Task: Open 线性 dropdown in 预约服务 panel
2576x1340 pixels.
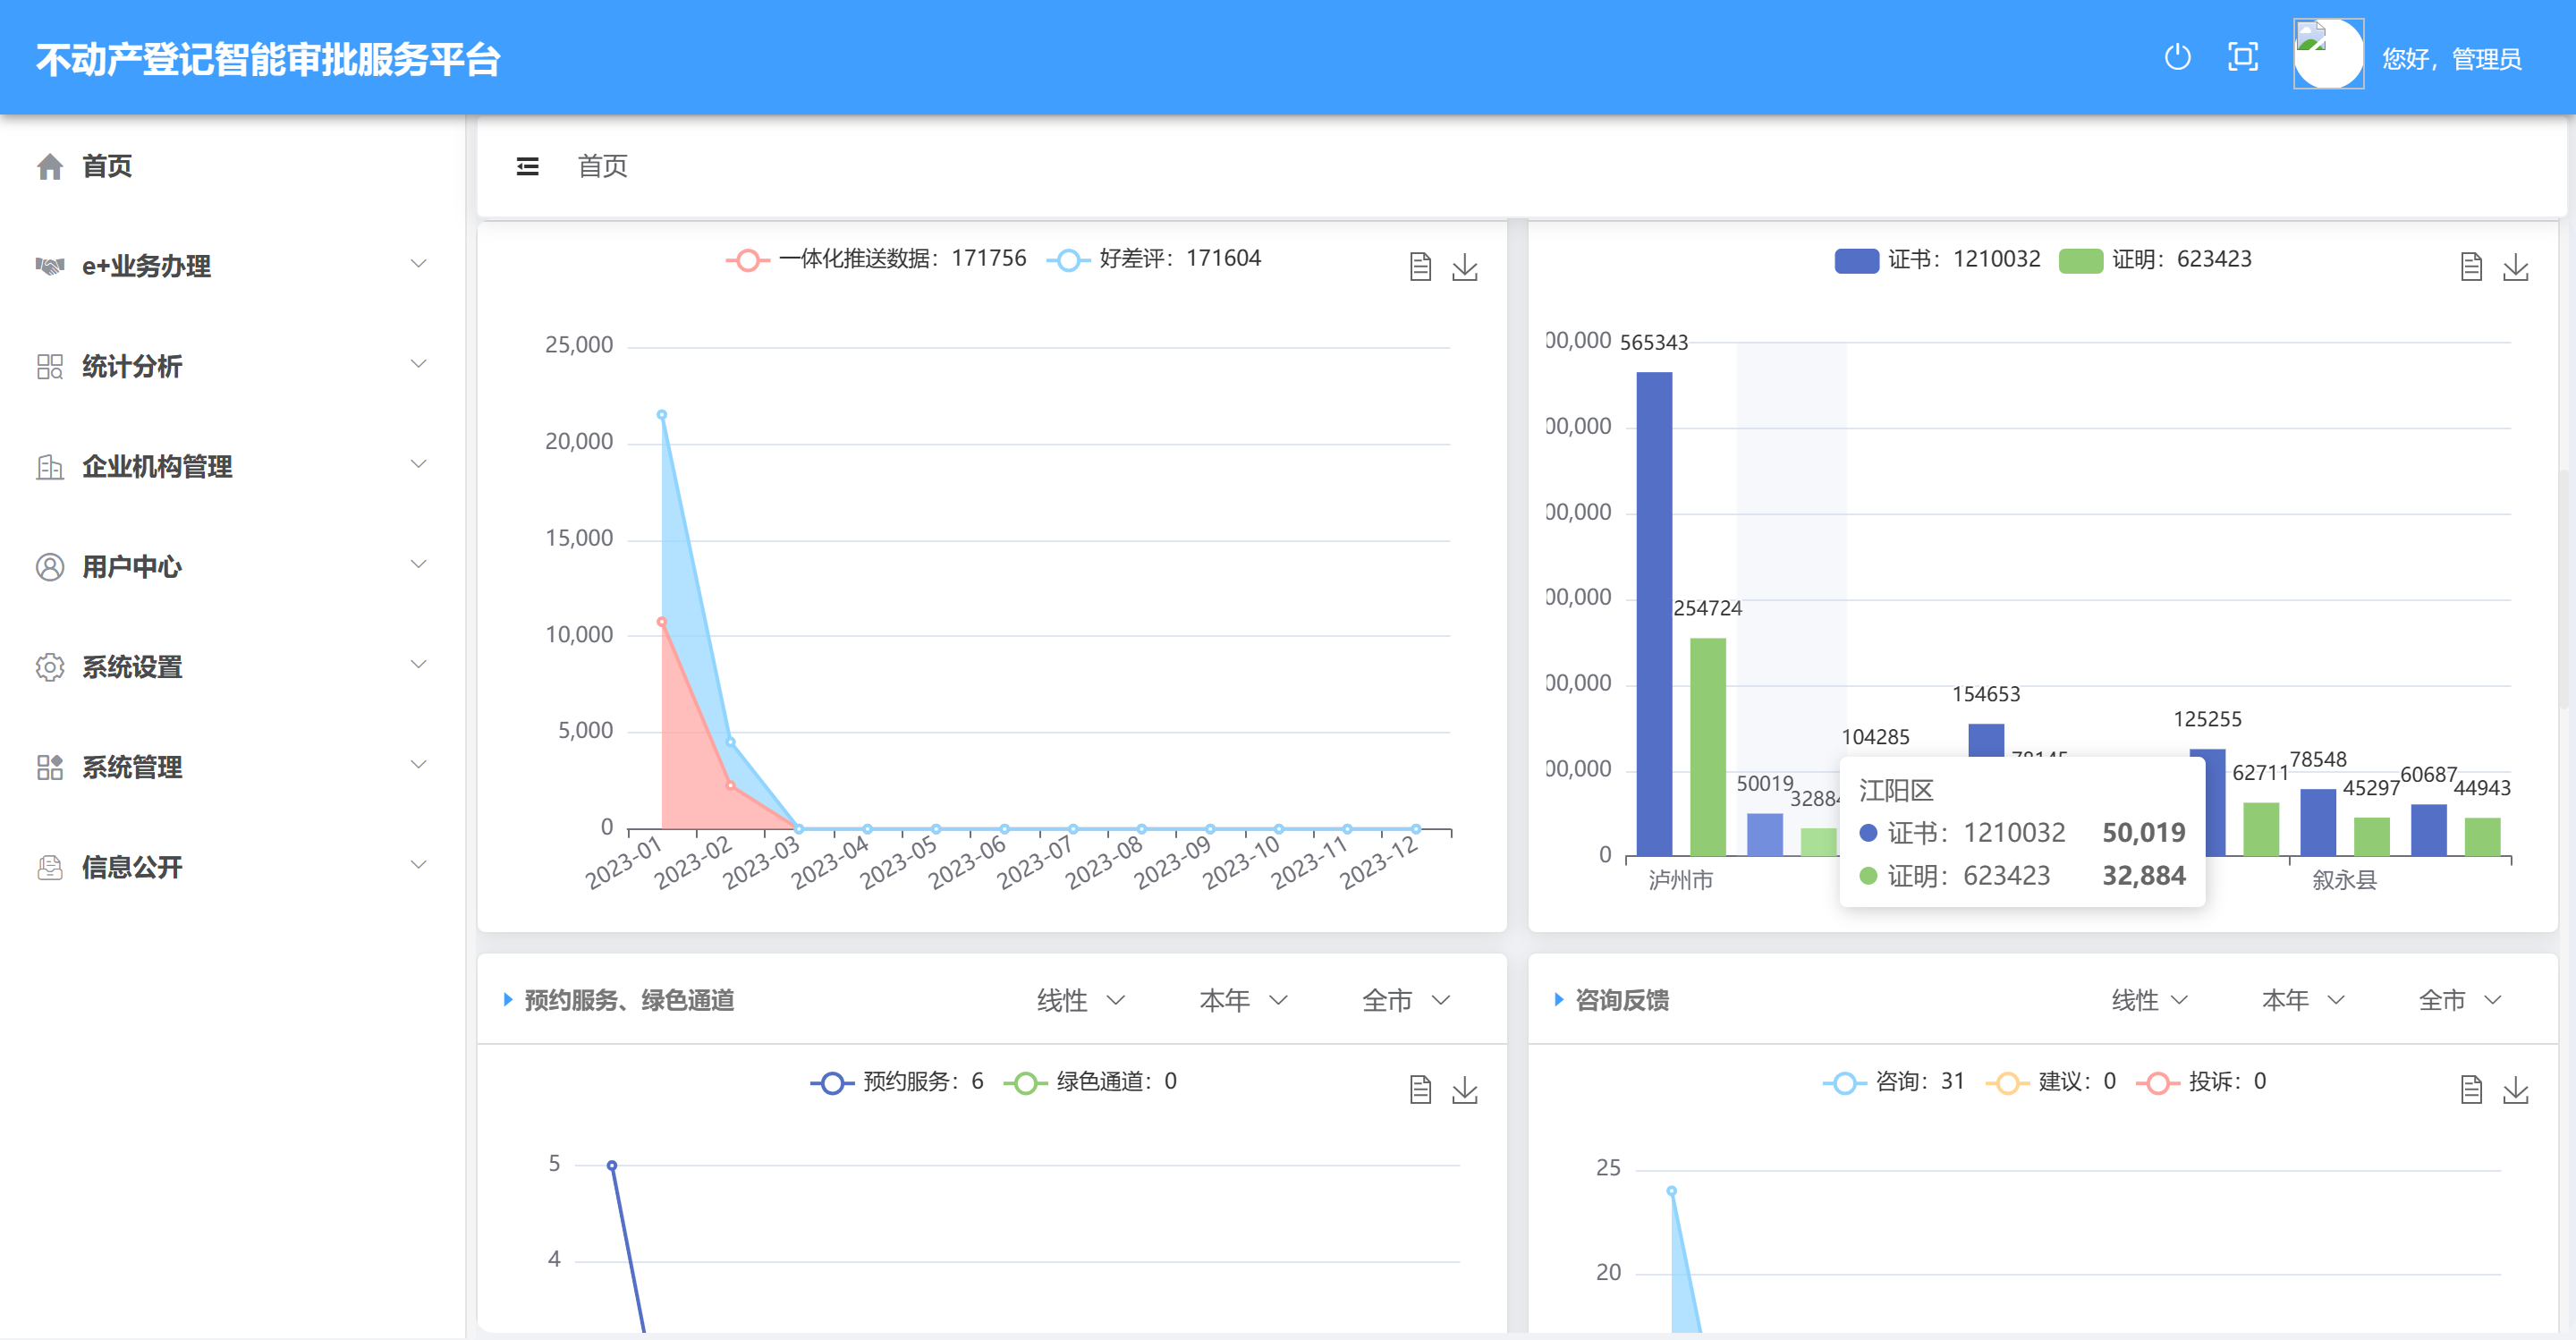Action: 1081,1000
